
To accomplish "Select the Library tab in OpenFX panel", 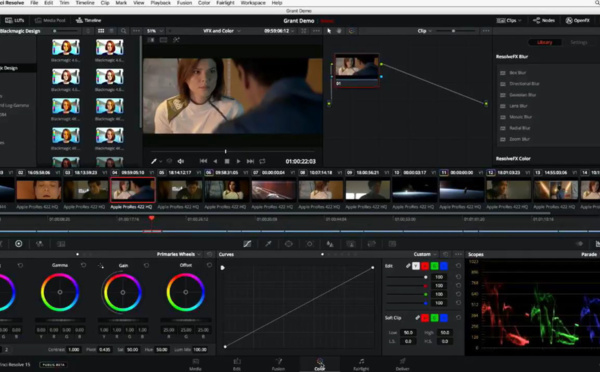I will coord(545,42).
